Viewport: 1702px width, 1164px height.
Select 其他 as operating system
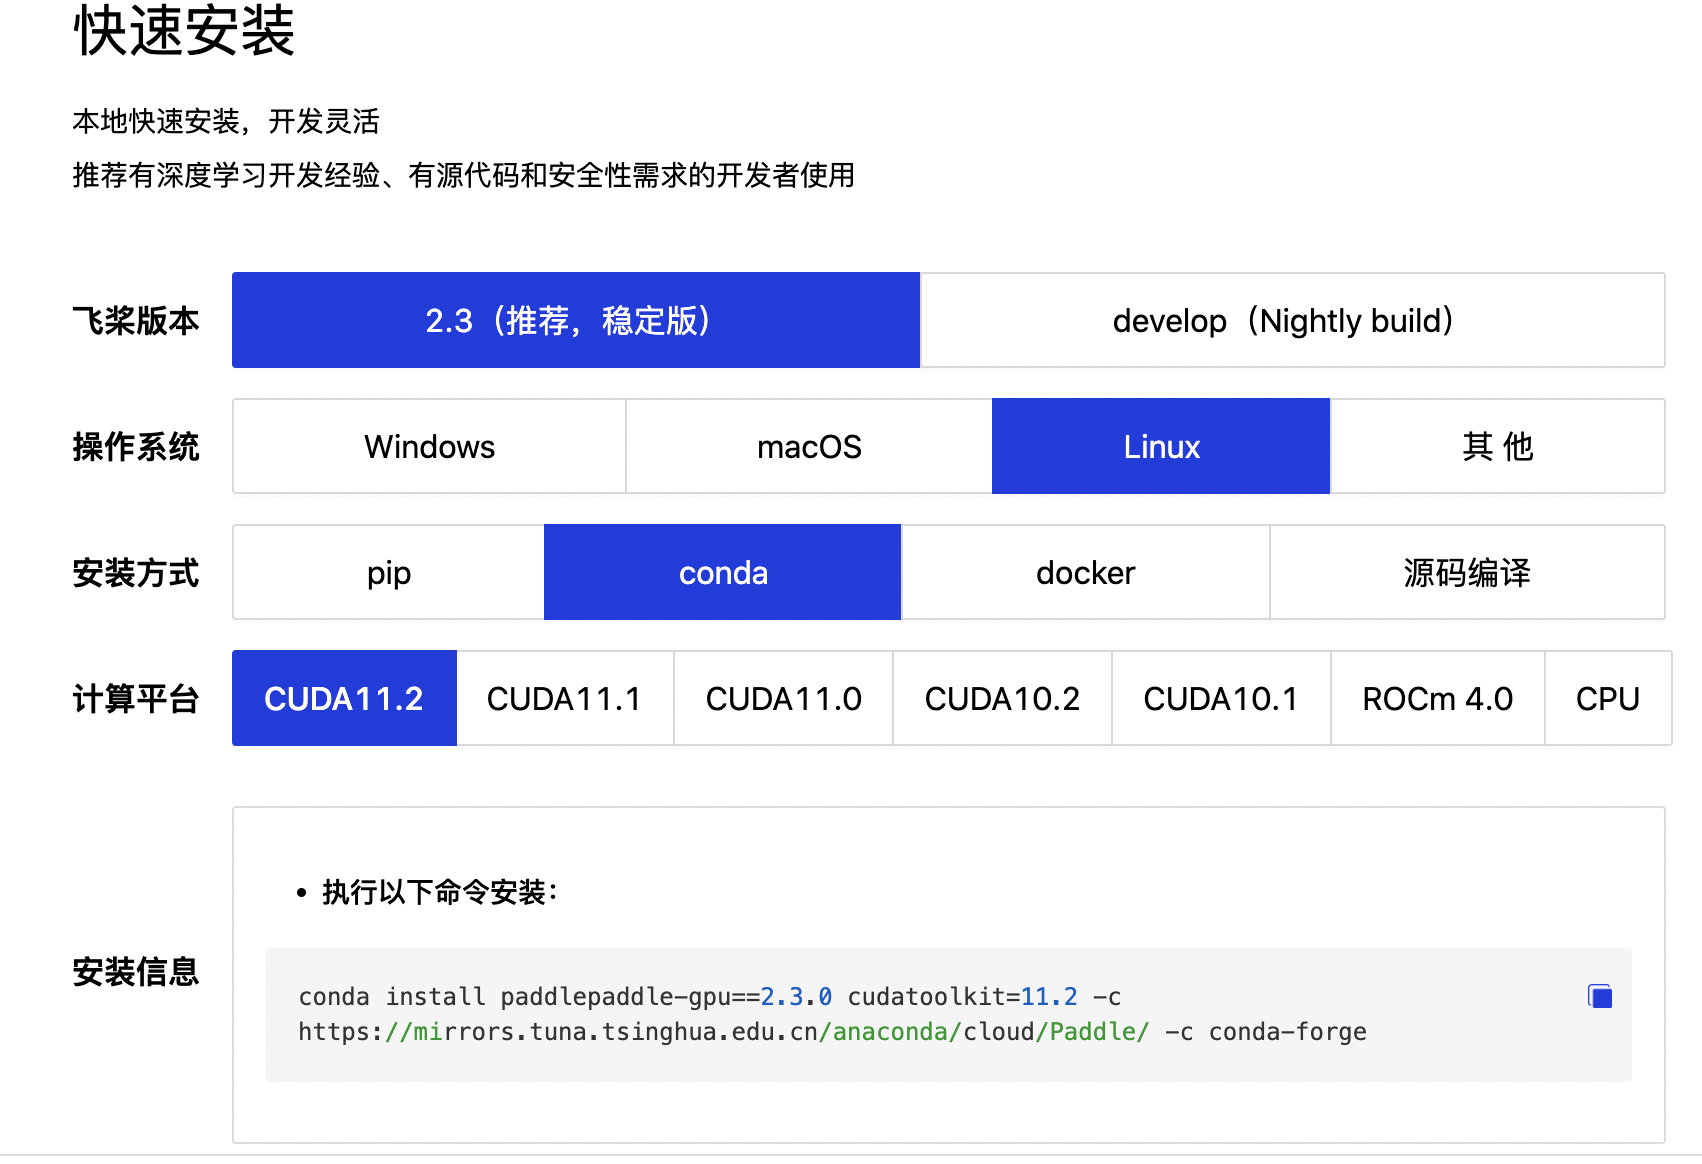click(1497, 446)
